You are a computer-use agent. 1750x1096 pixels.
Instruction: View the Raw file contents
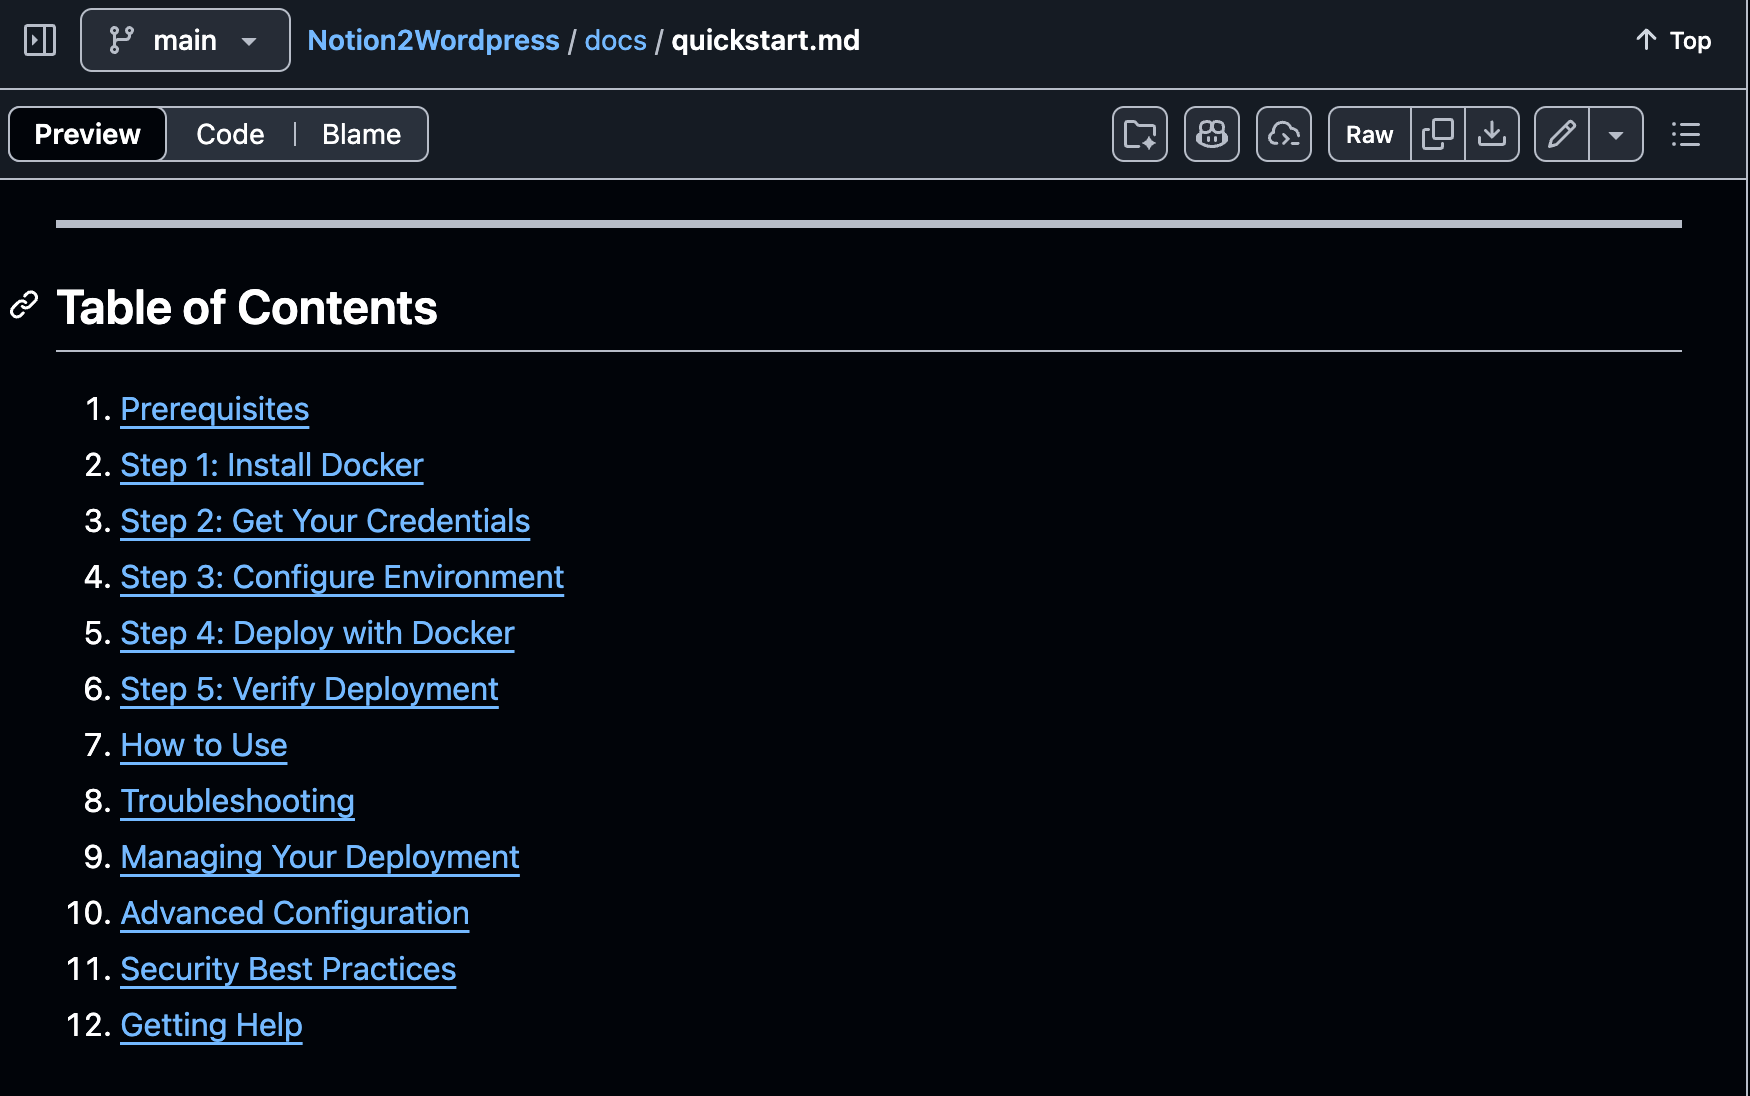coord(1369,134)
